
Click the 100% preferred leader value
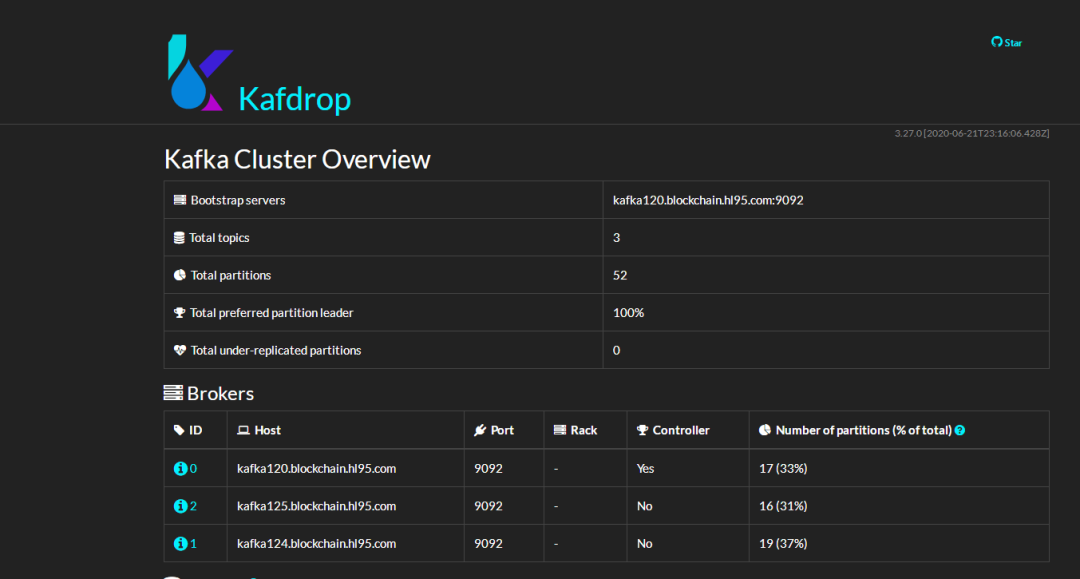click(629, 313)
